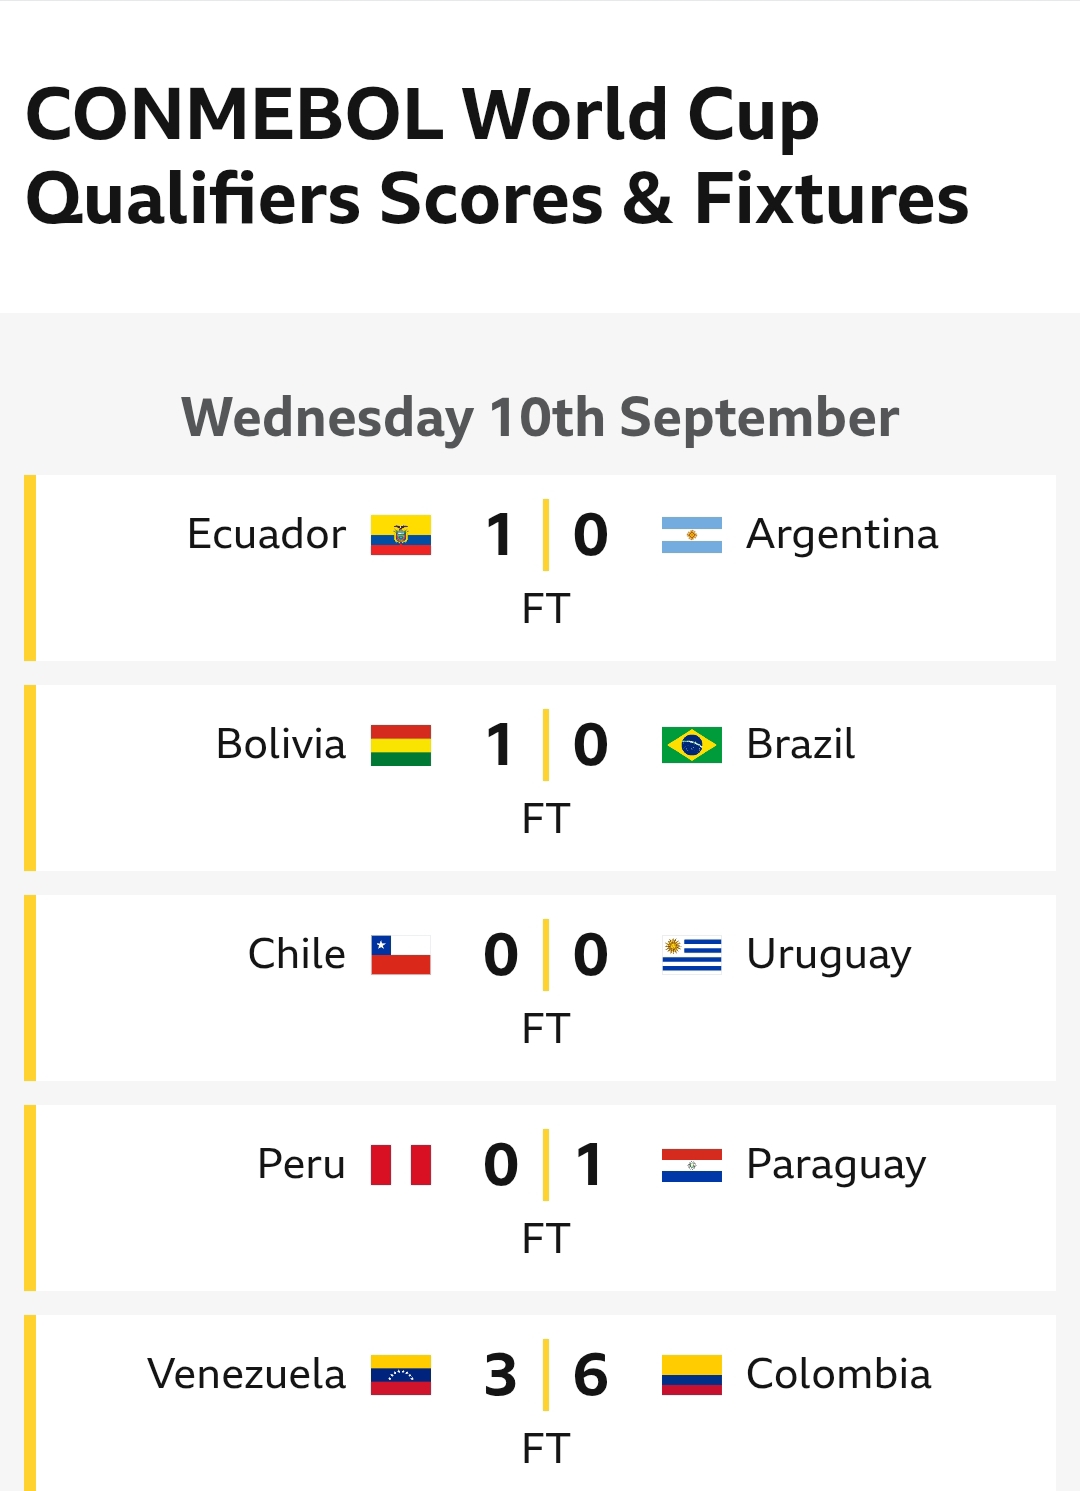This screenshot has width=1080, height=1491.
Task: Click the Uruguay team name
Action: [x=829, y=955]
